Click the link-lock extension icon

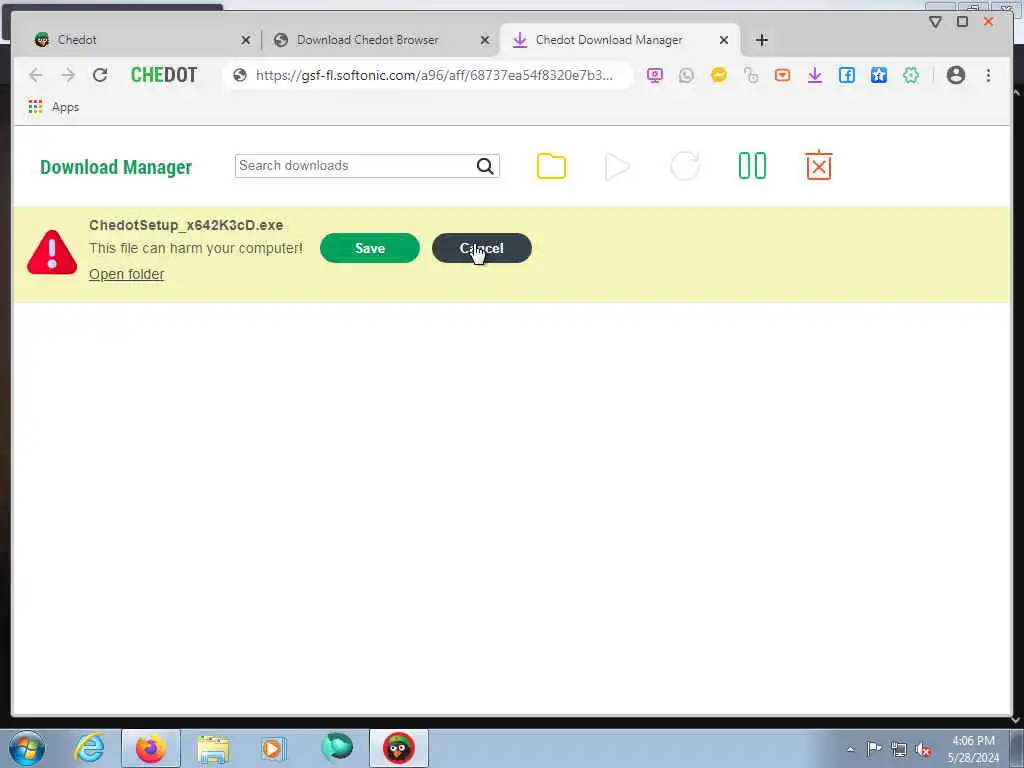coord(750,75)
